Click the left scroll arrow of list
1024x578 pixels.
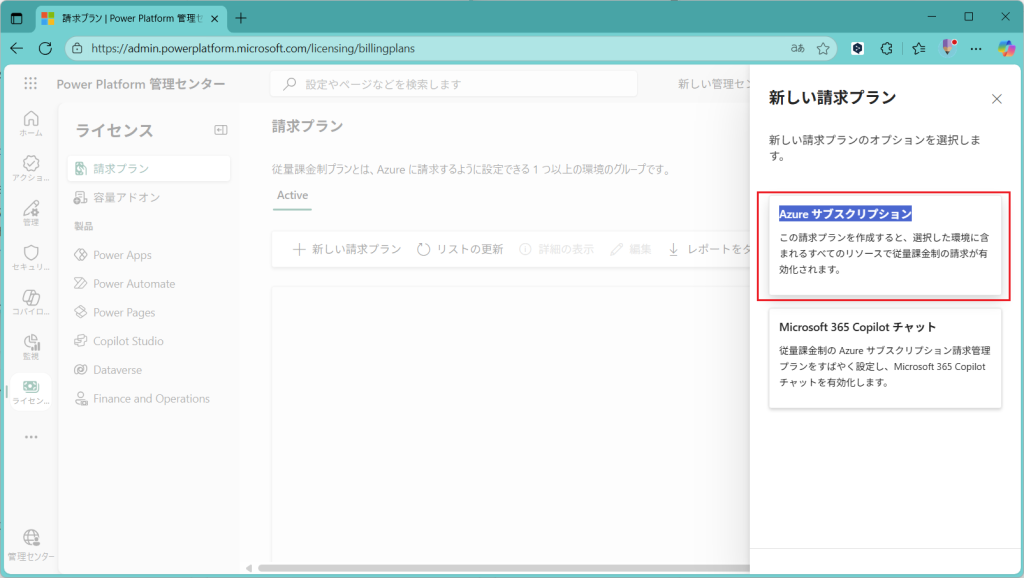point(249,568)
